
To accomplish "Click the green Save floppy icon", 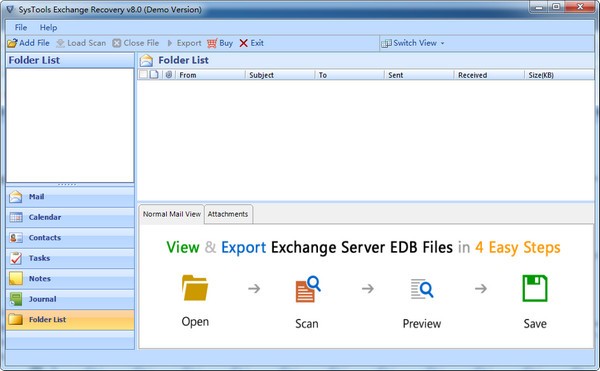I will pos(535,288).
